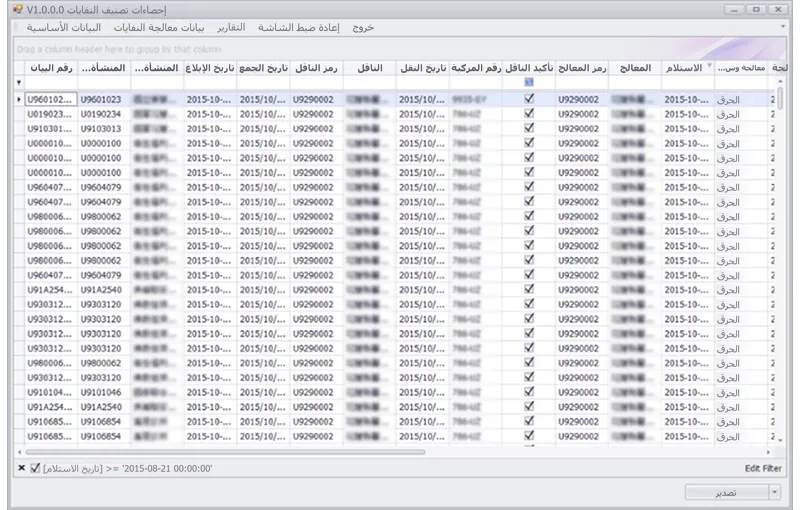Click the grid's vertical scroll down arrow
Screen dimensions: 800x510
[780, 440]
